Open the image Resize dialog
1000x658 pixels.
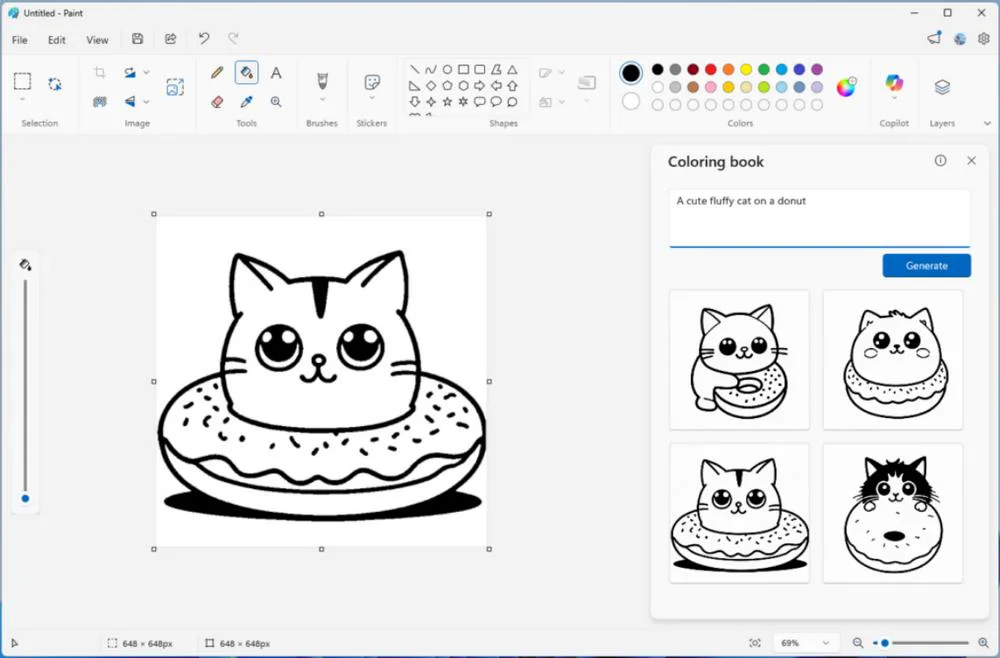pyautogui.click(x=175, y=86)
